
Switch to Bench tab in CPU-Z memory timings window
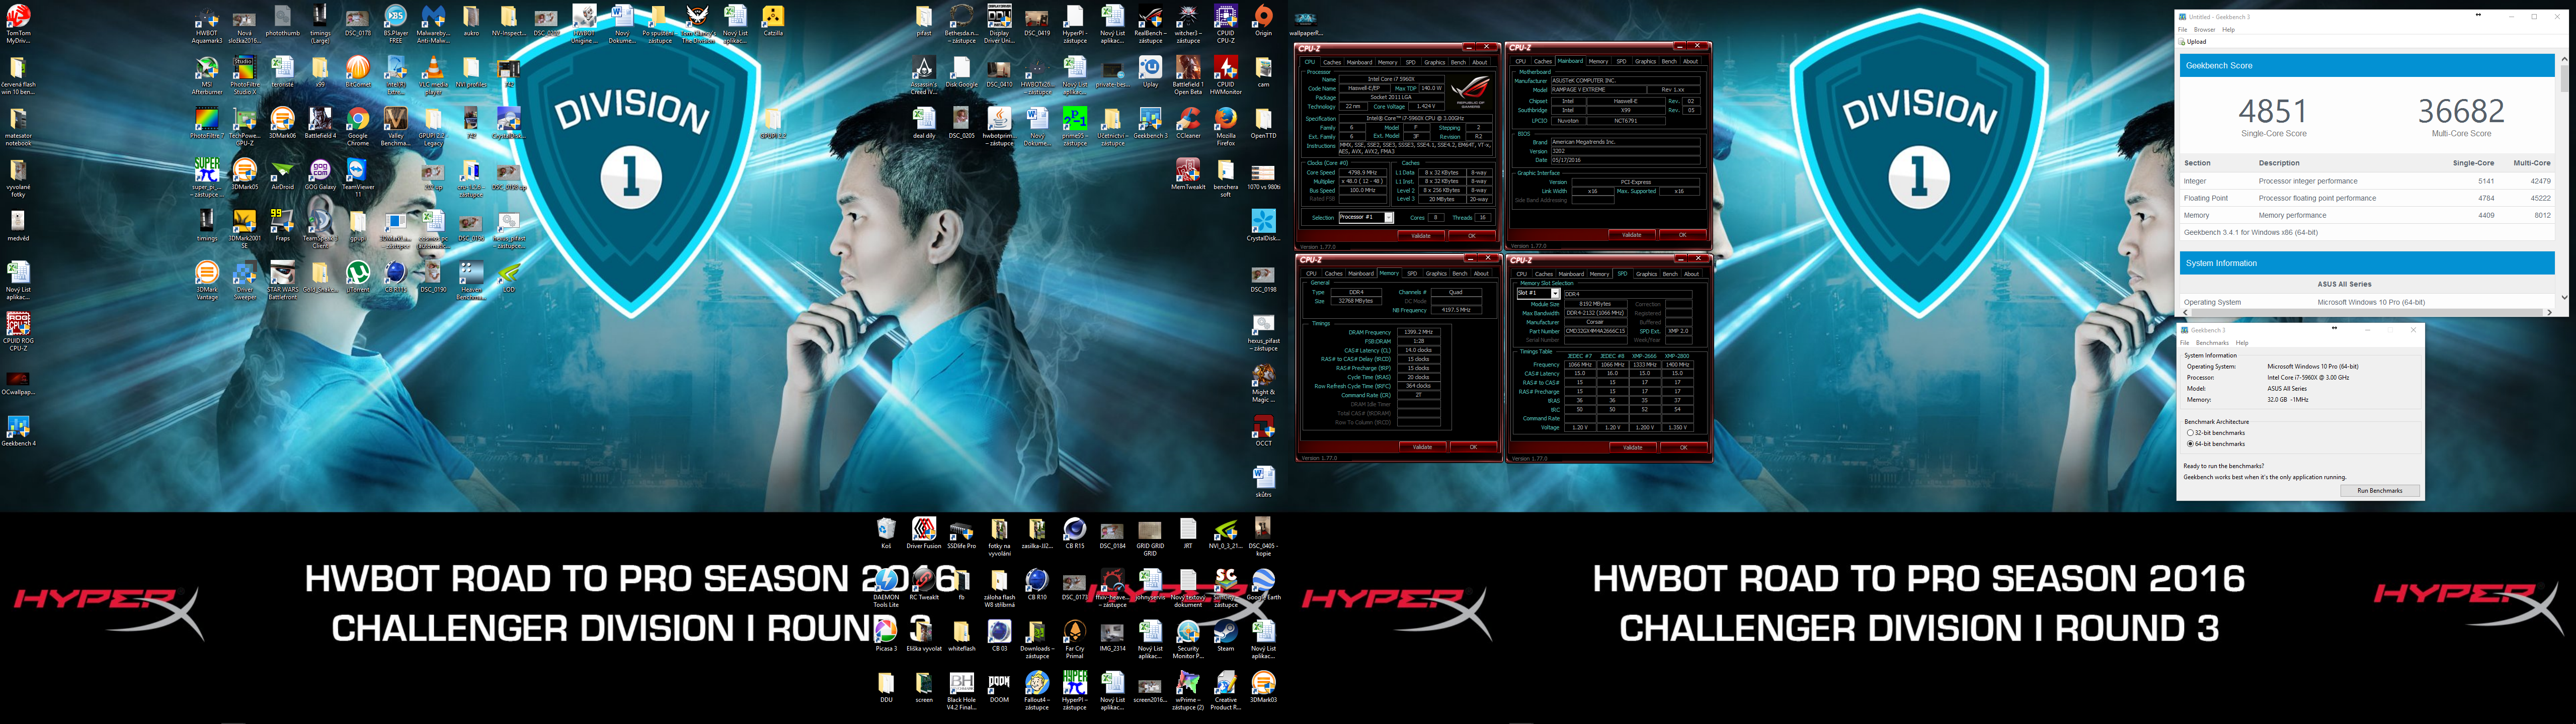click(x=1460, y=274)
